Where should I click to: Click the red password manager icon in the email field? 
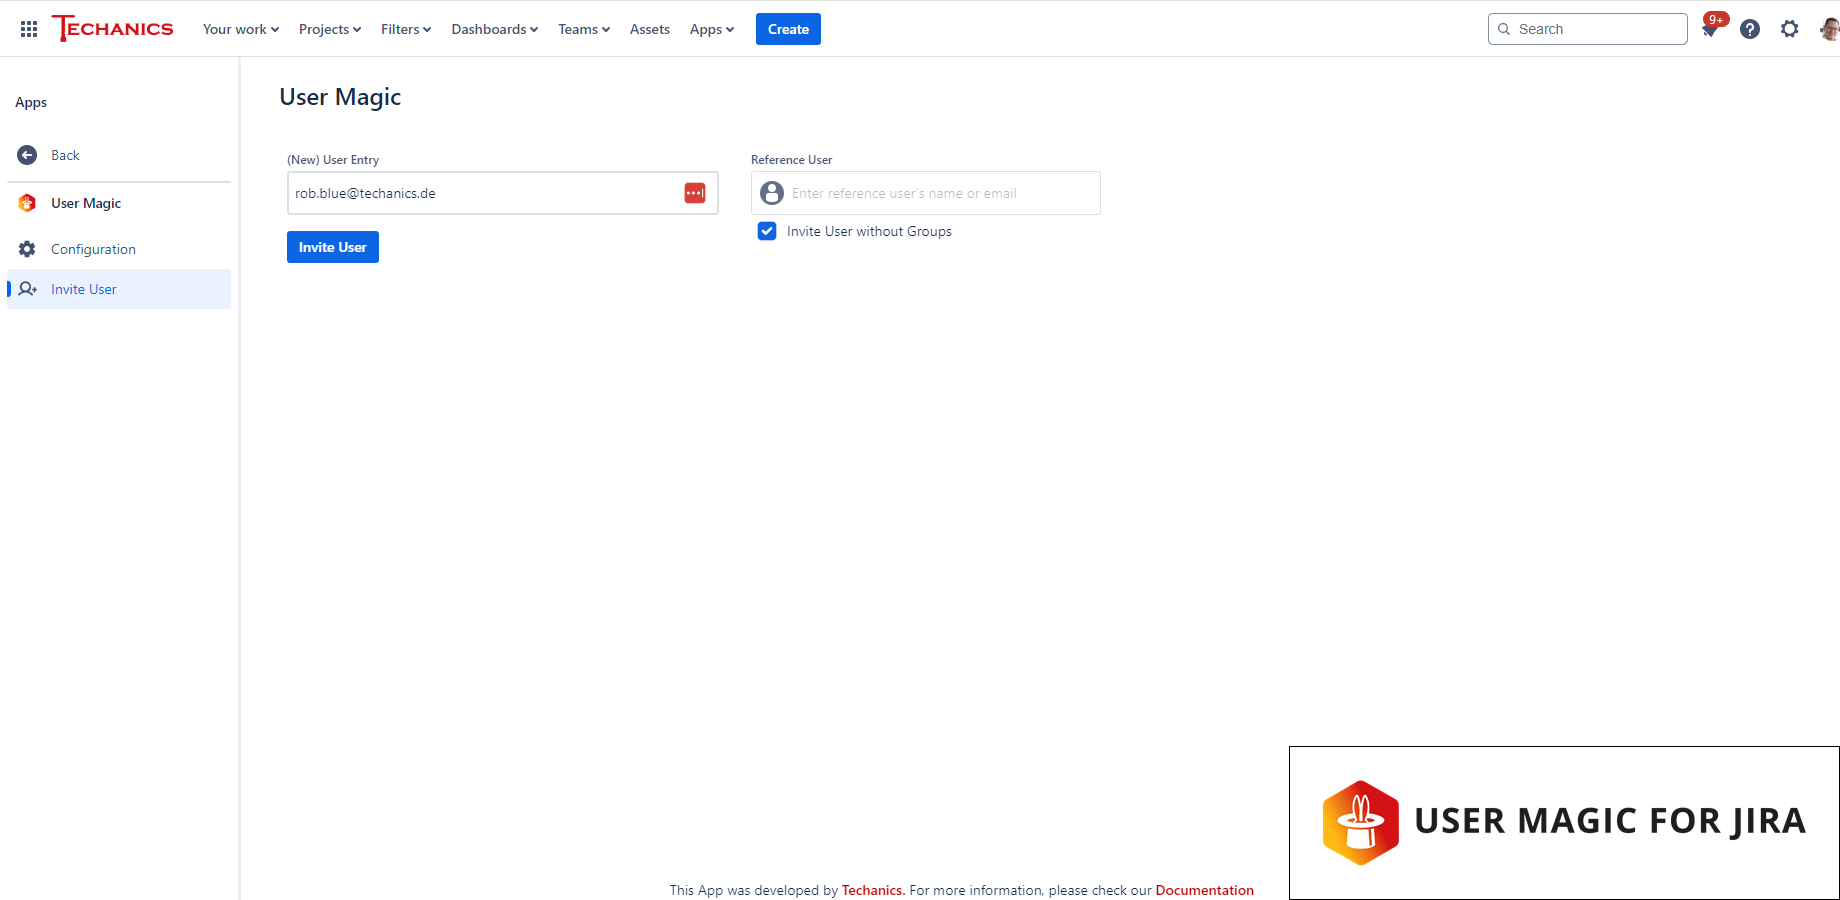coord(695,193)
